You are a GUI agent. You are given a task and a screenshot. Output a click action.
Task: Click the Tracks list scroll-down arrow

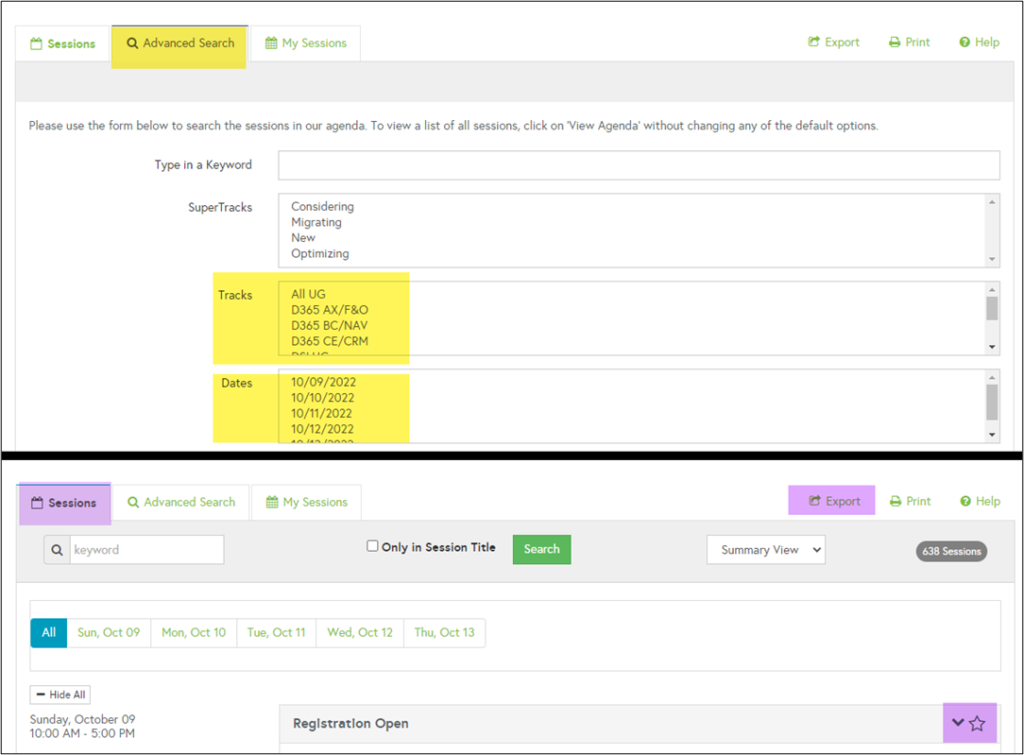click(992, 347)
